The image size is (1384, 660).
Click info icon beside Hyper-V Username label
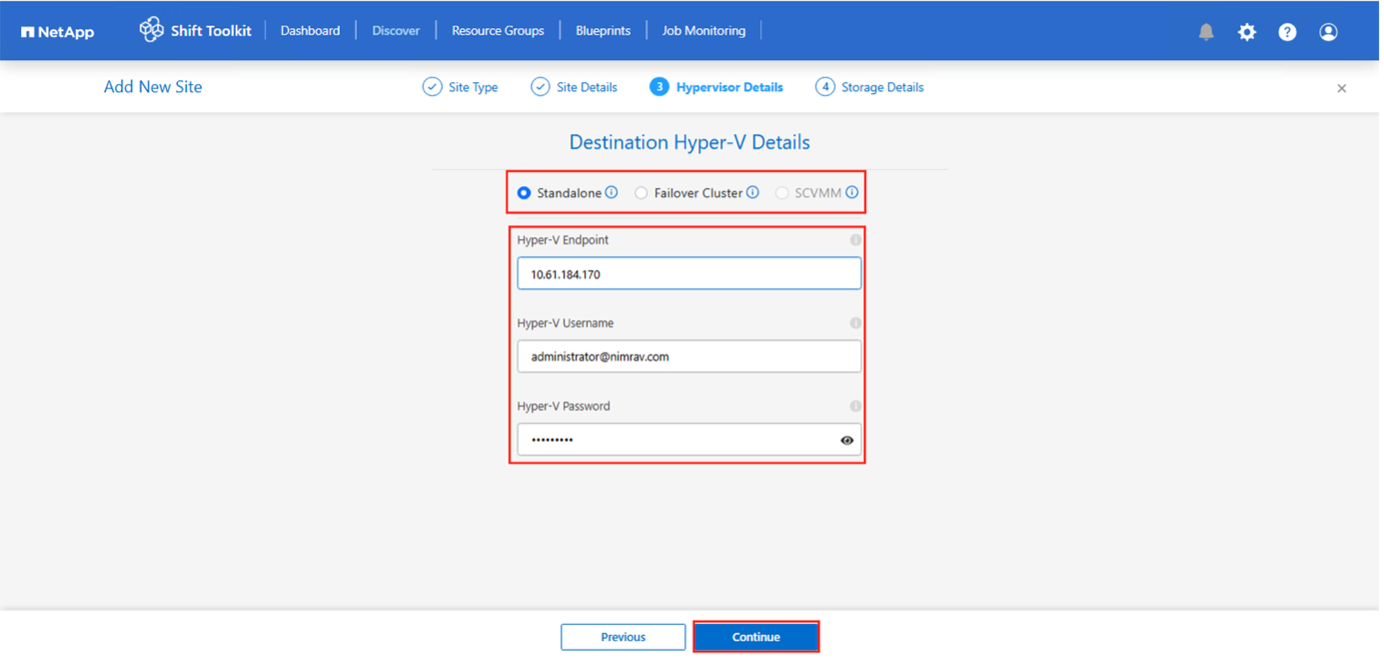coord(855,323)
